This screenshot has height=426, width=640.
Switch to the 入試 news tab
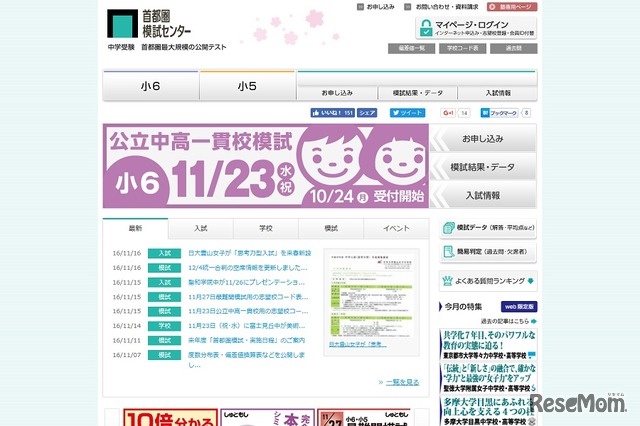click(201, 229)
